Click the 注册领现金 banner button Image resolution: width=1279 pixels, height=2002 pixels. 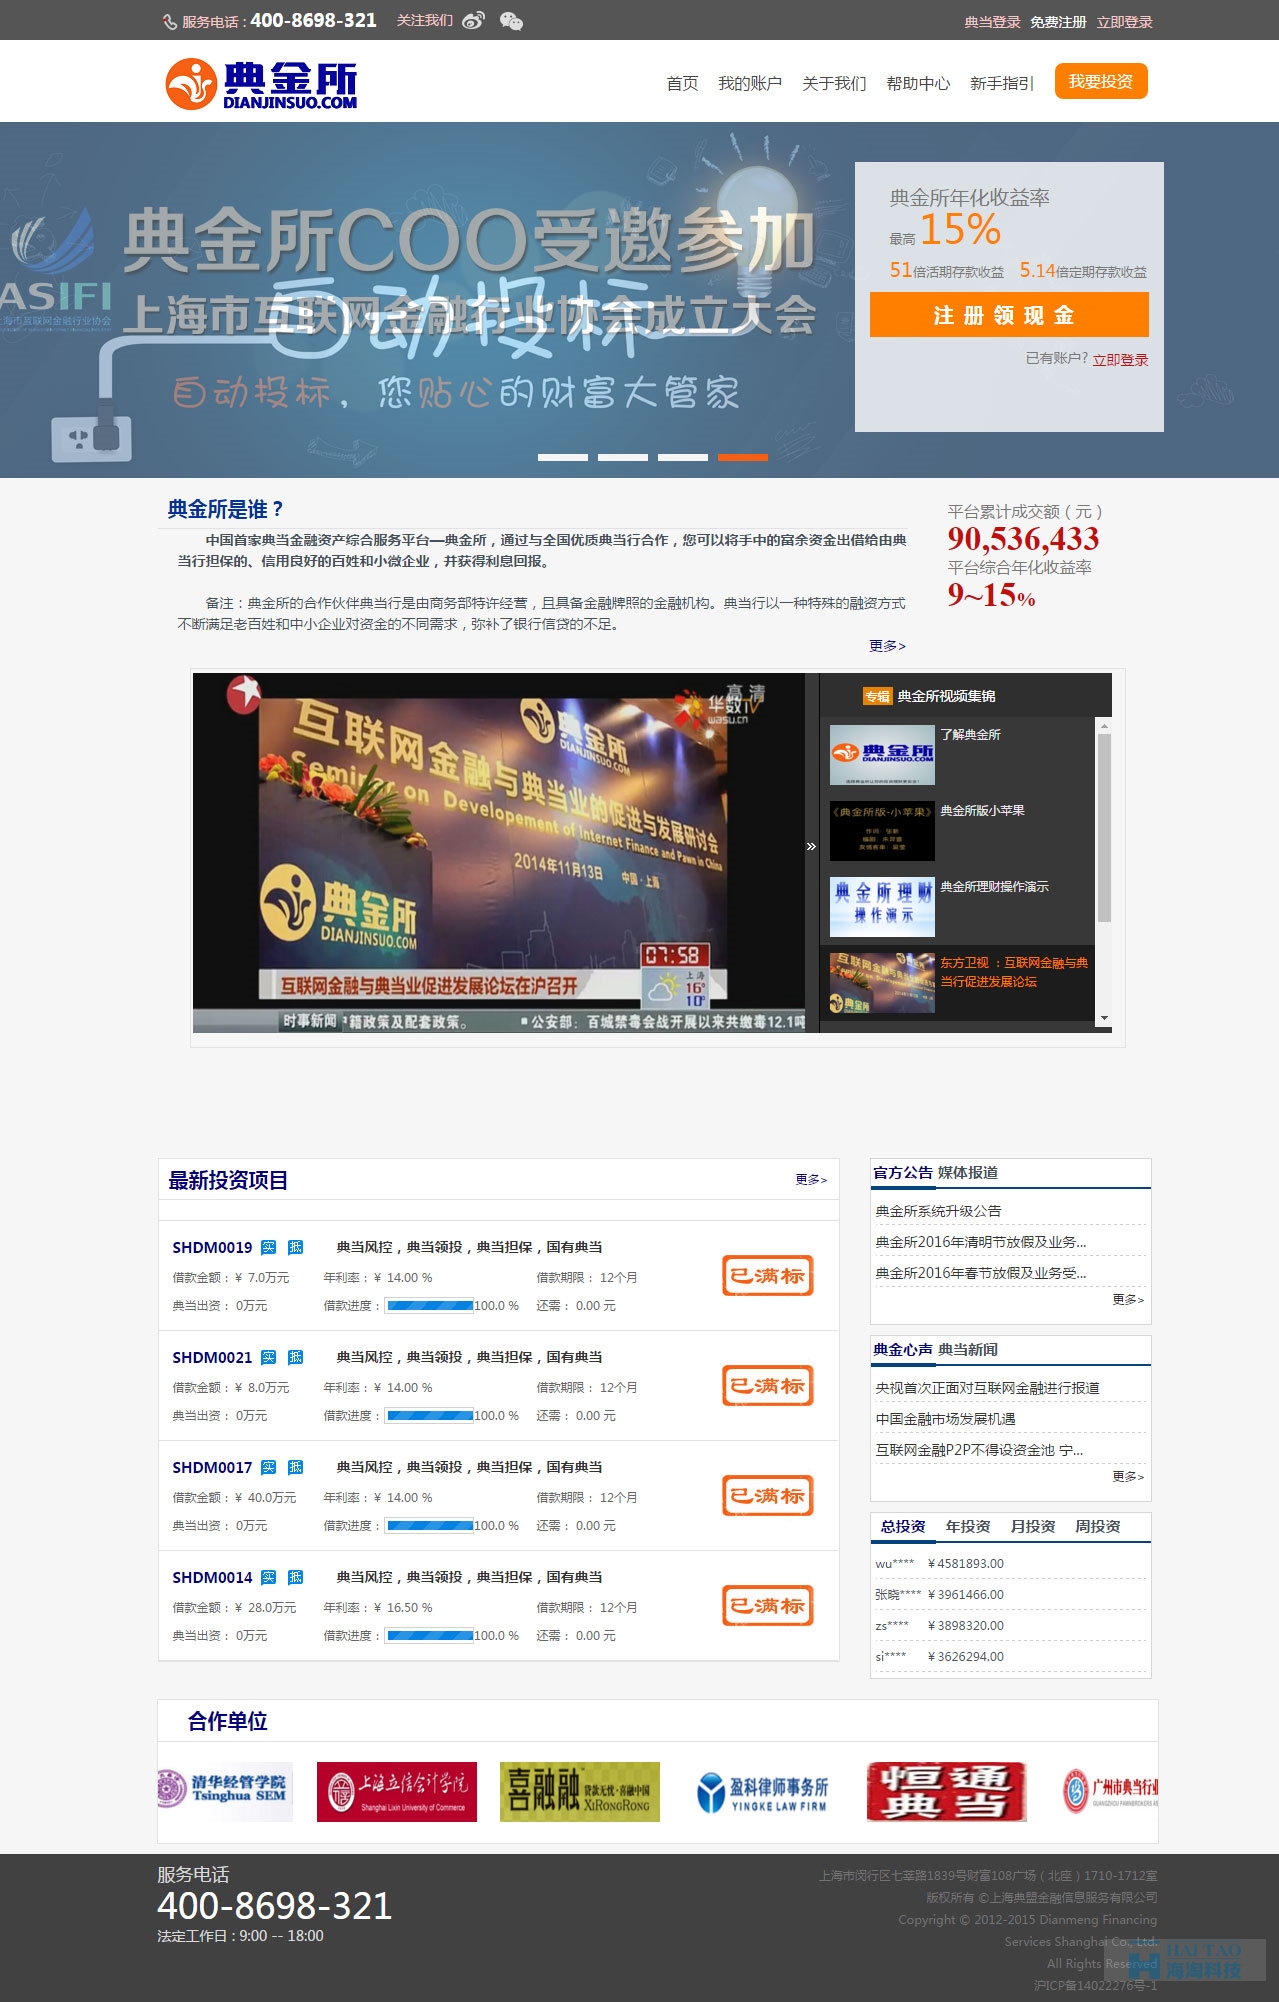(1009, 315)
